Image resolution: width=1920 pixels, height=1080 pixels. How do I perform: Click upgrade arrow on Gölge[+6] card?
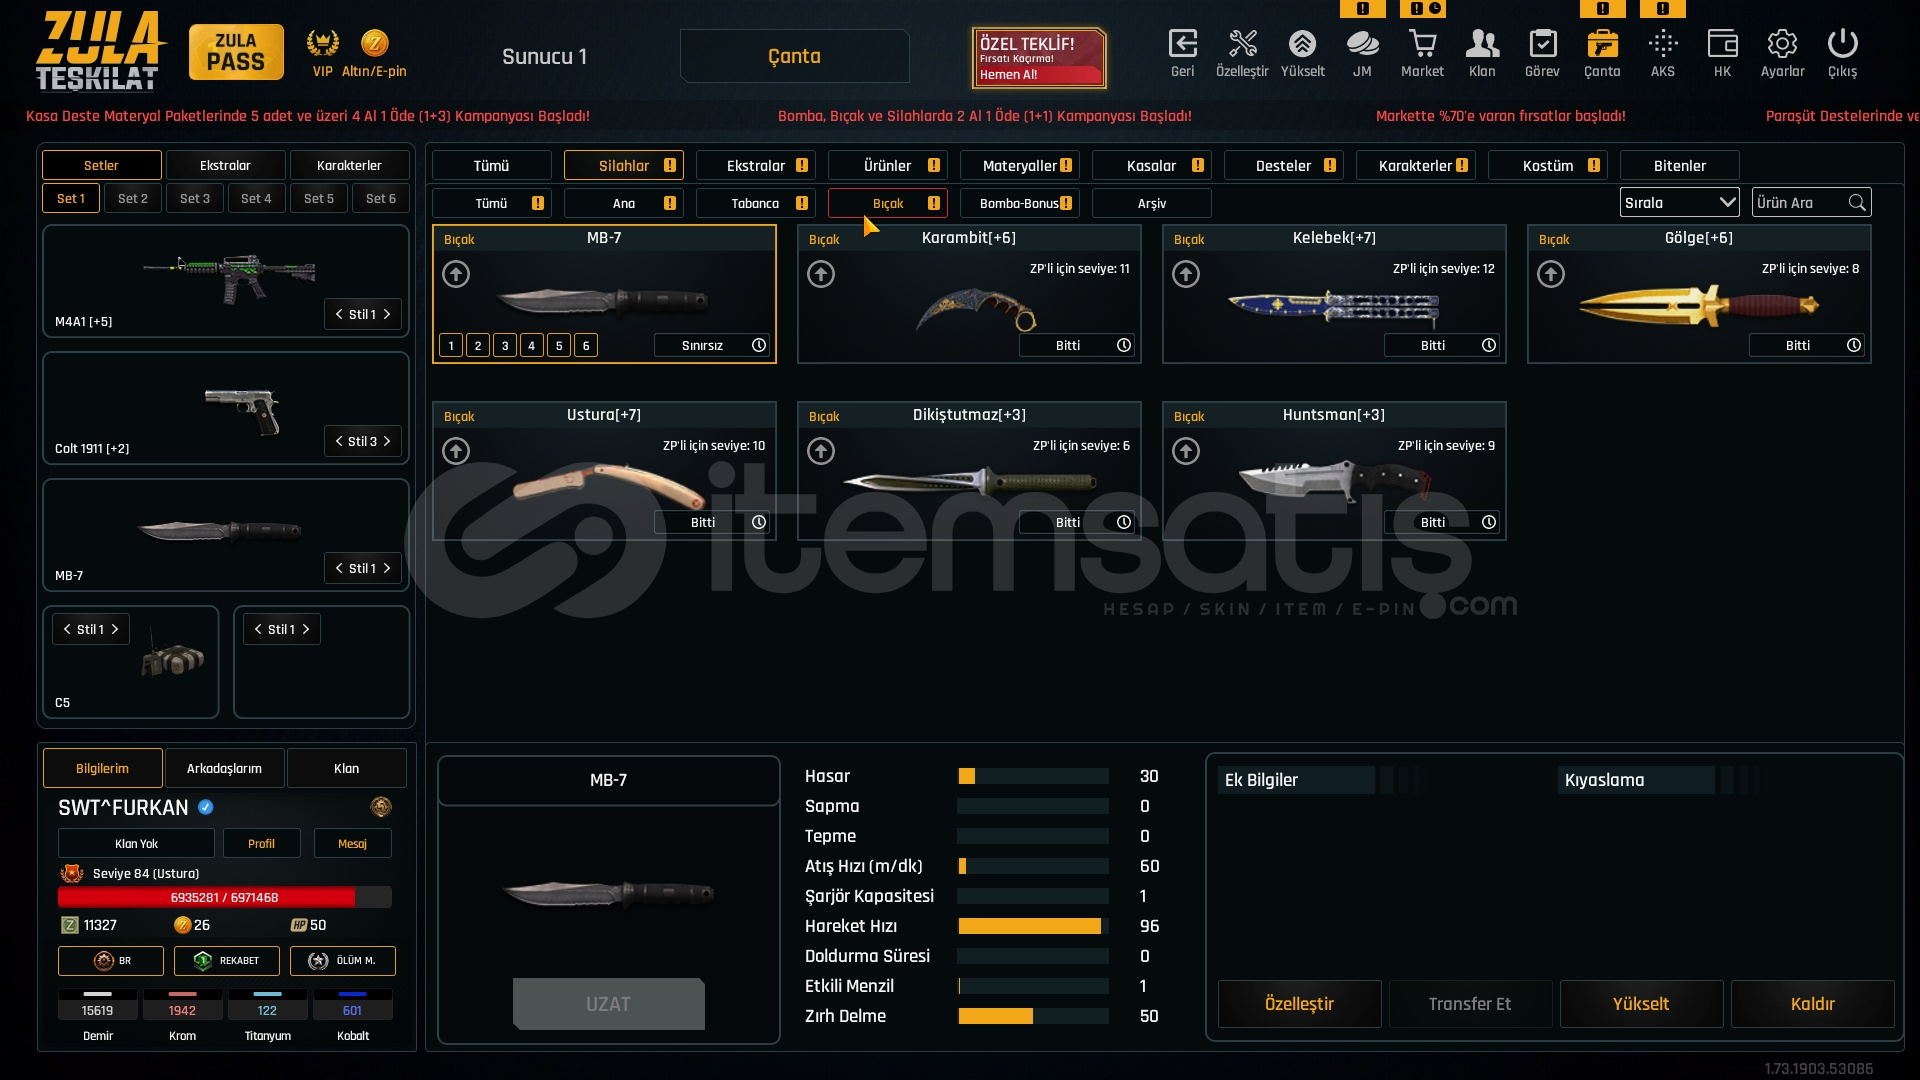click(1551, 274)
